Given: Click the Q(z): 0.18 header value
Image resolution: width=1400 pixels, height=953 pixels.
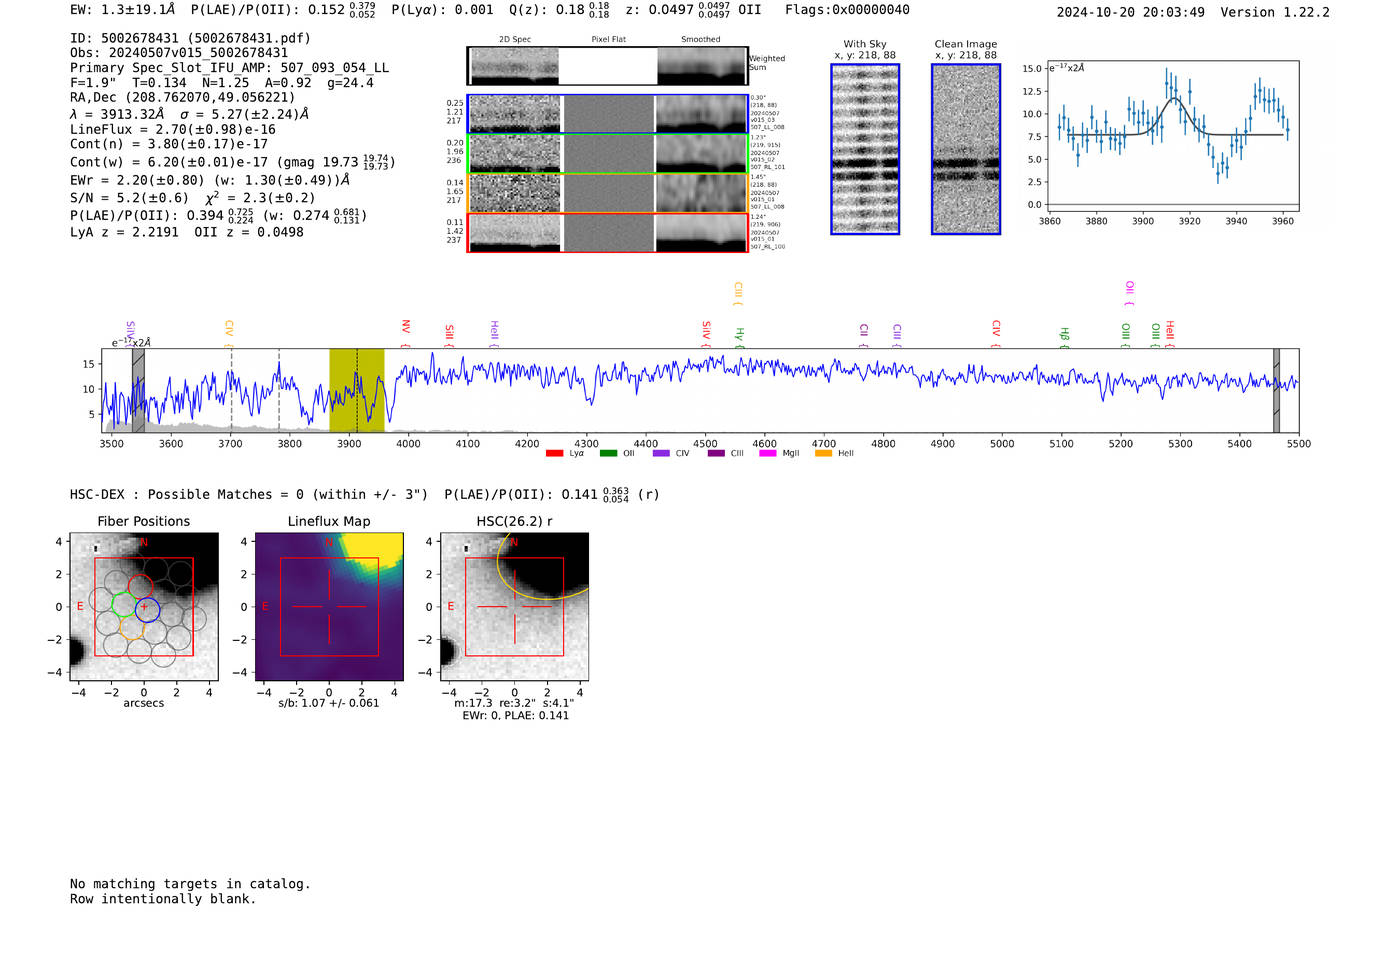Looking at the screenshot, I should tap(561, 10).
